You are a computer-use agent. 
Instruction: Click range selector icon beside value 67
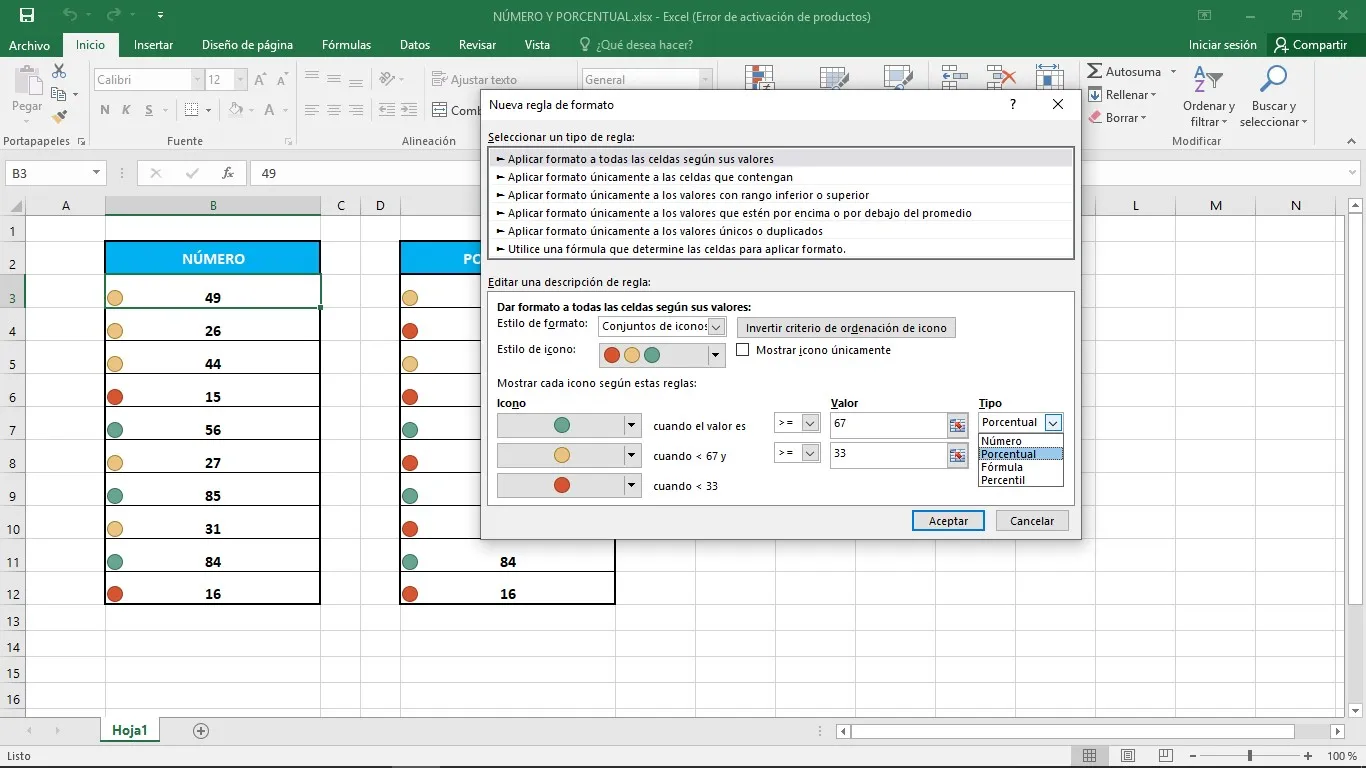click(958, 424)
